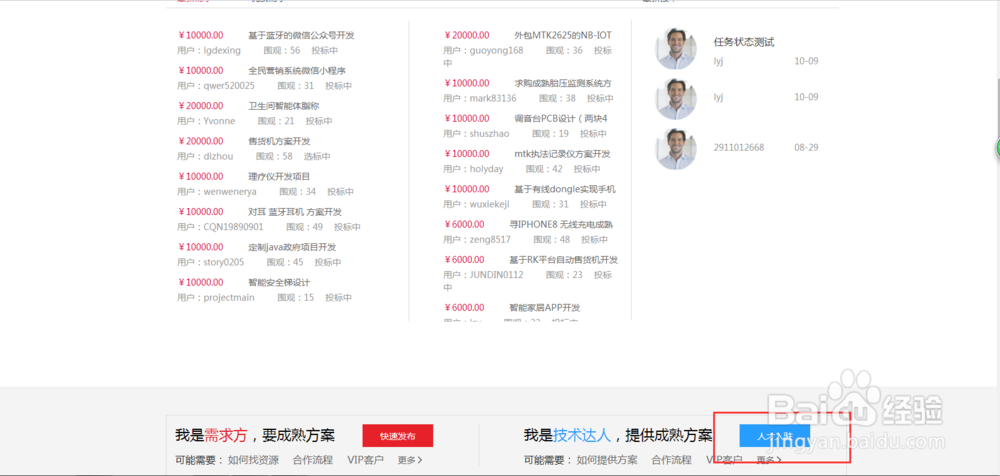The height and width of the screenshot is (476, 1000).
Task: Open project 基于有线dongle实现手机
Action: [565, 189]
